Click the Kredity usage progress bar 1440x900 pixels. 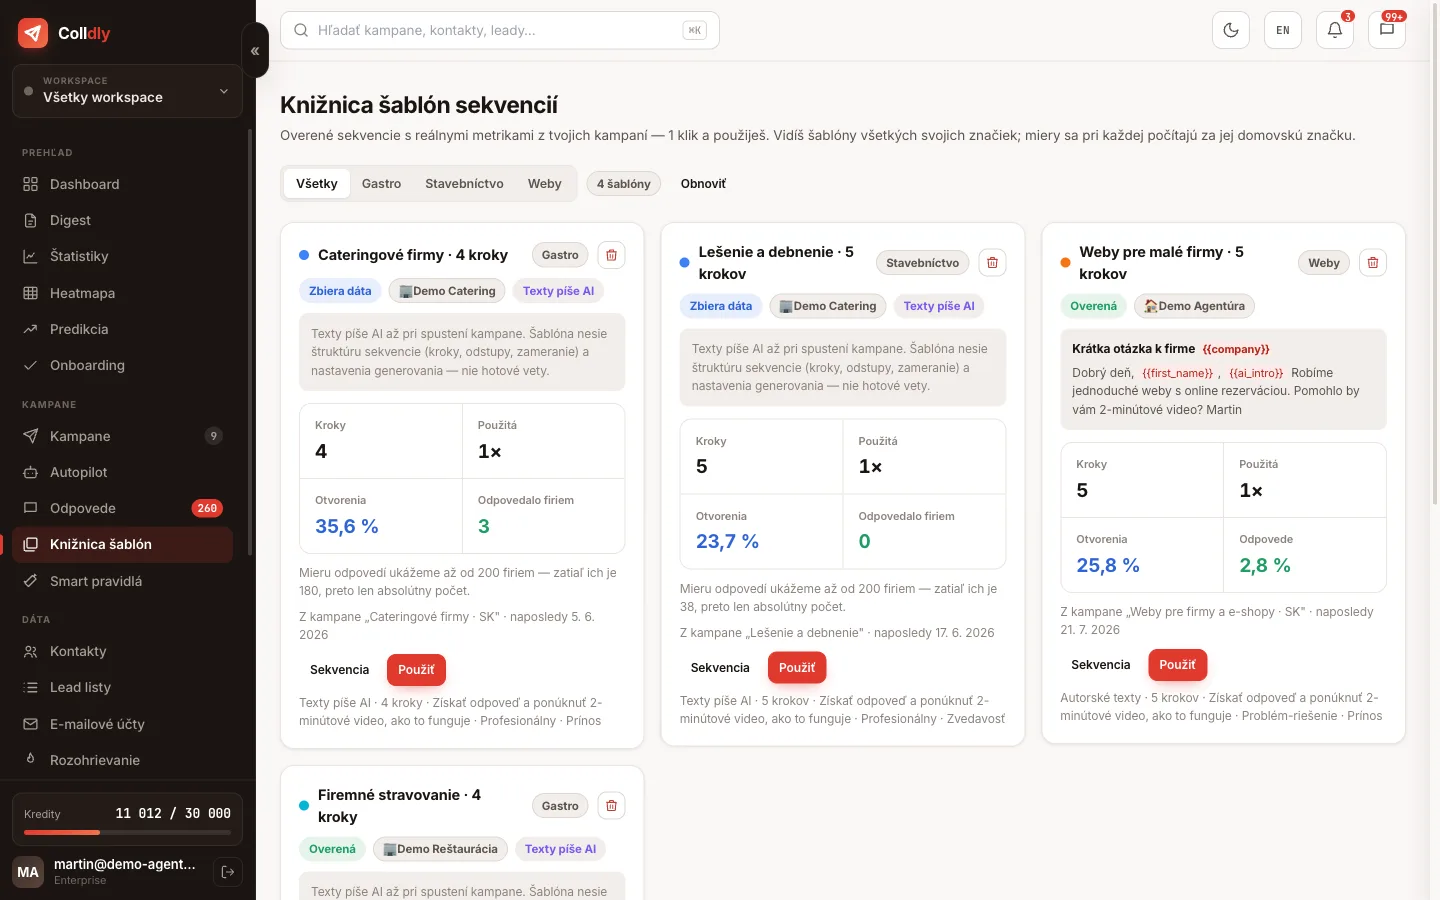127,832
